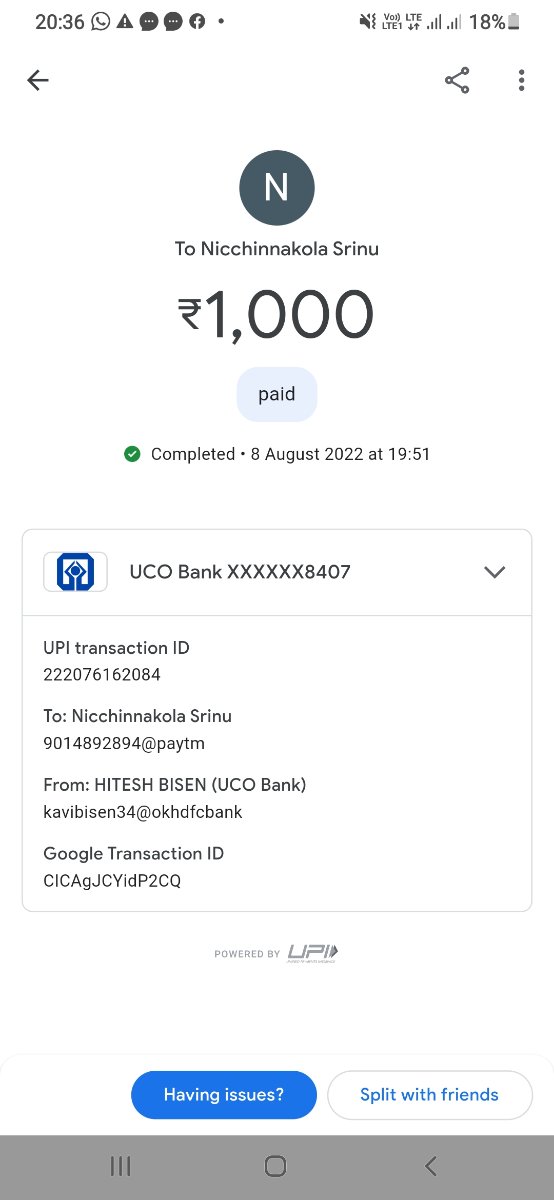The width and height of the screenshot is (554, 1200).
Task: Tap the Android home button
Action: (x=275, y=1166)
